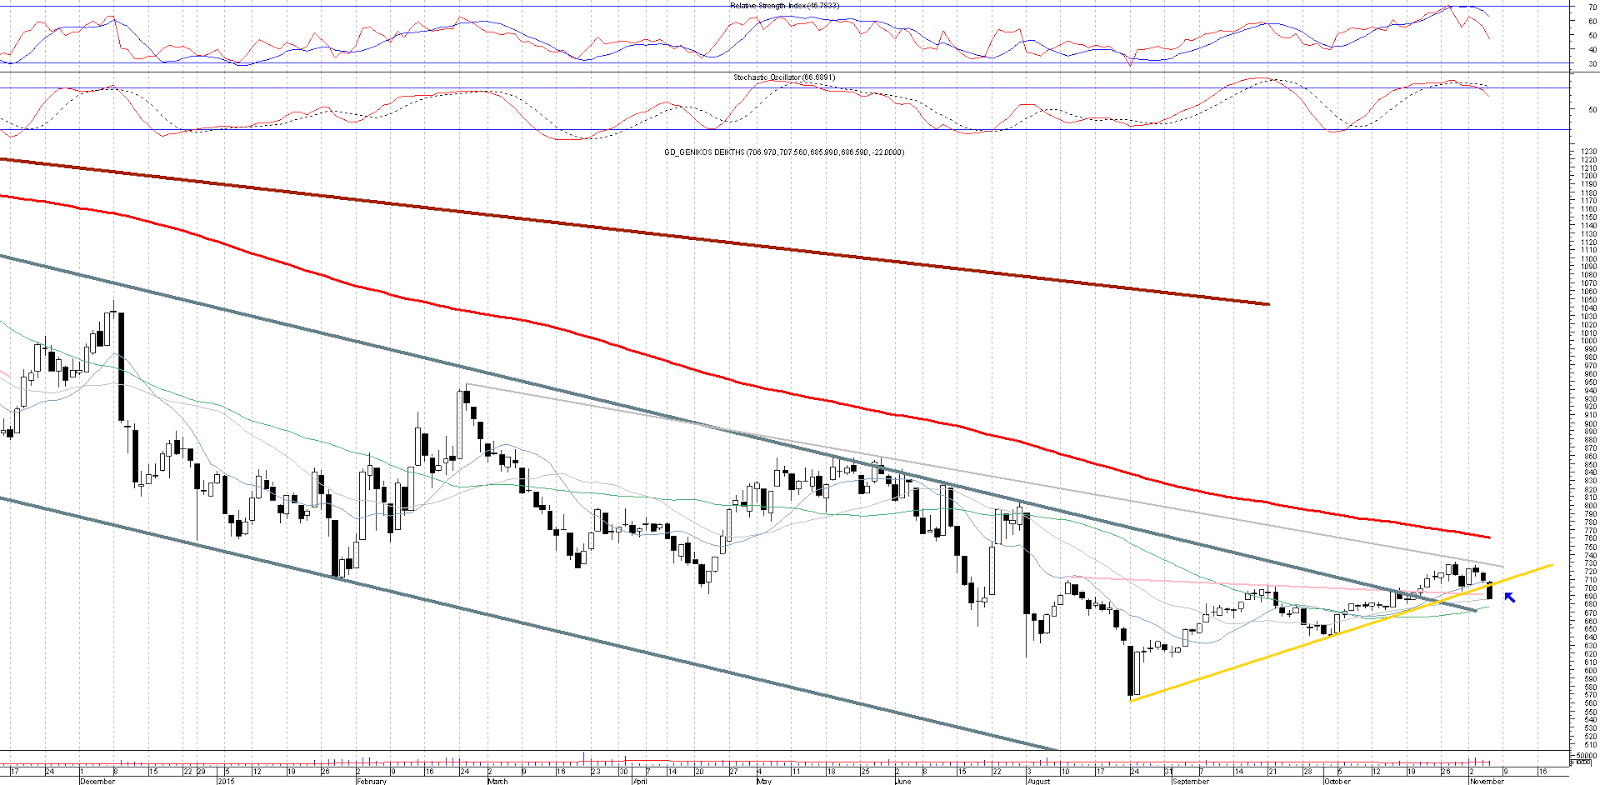
Task: Click the 50 level on Stochastic scale
Action: 1592,110
